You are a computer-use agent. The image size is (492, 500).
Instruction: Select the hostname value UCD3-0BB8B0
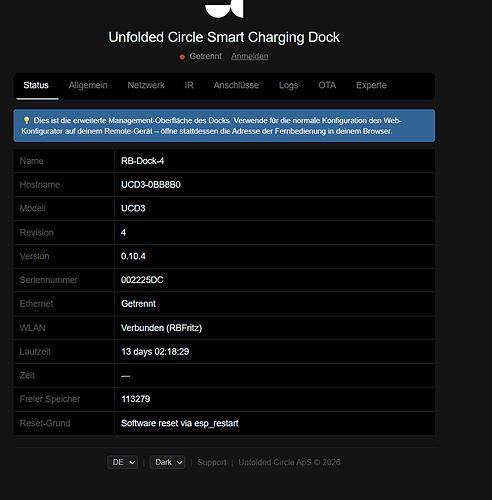(151, 185)
